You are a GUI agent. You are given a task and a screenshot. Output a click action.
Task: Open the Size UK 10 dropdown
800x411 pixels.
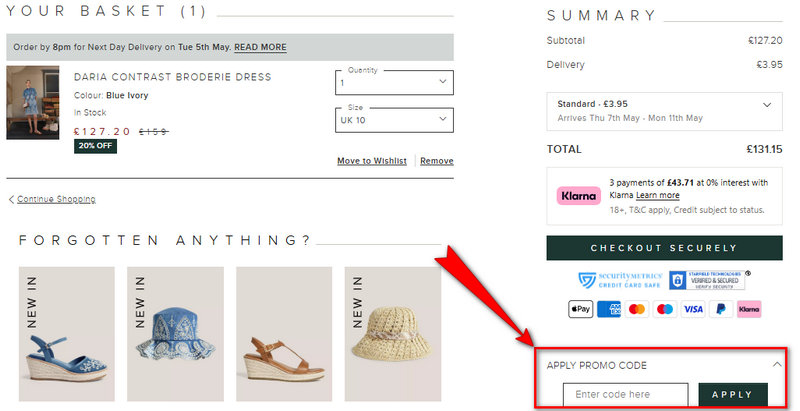(x=394, y=120)
